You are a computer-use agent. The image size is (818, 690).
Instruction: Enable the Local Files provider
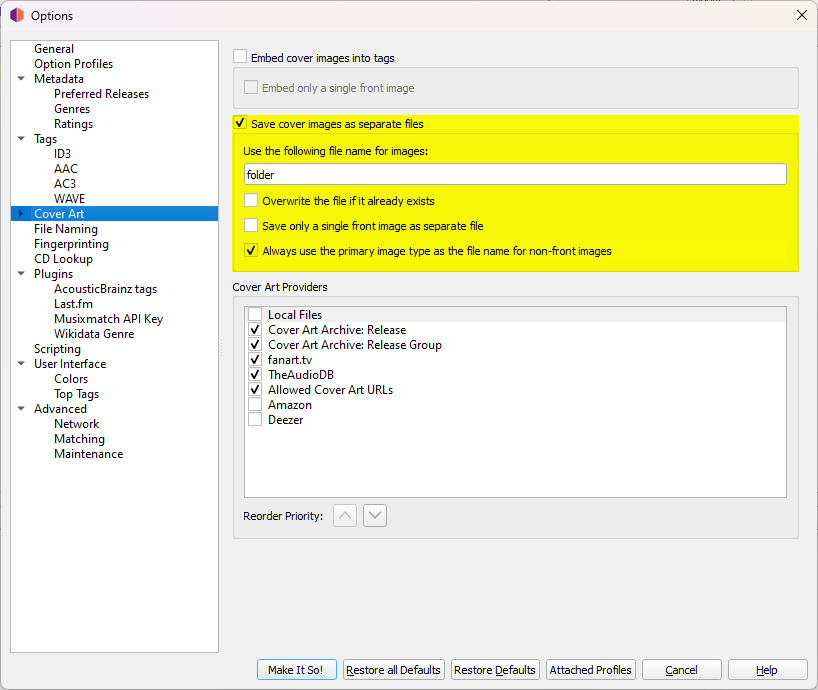pos(254,314)
